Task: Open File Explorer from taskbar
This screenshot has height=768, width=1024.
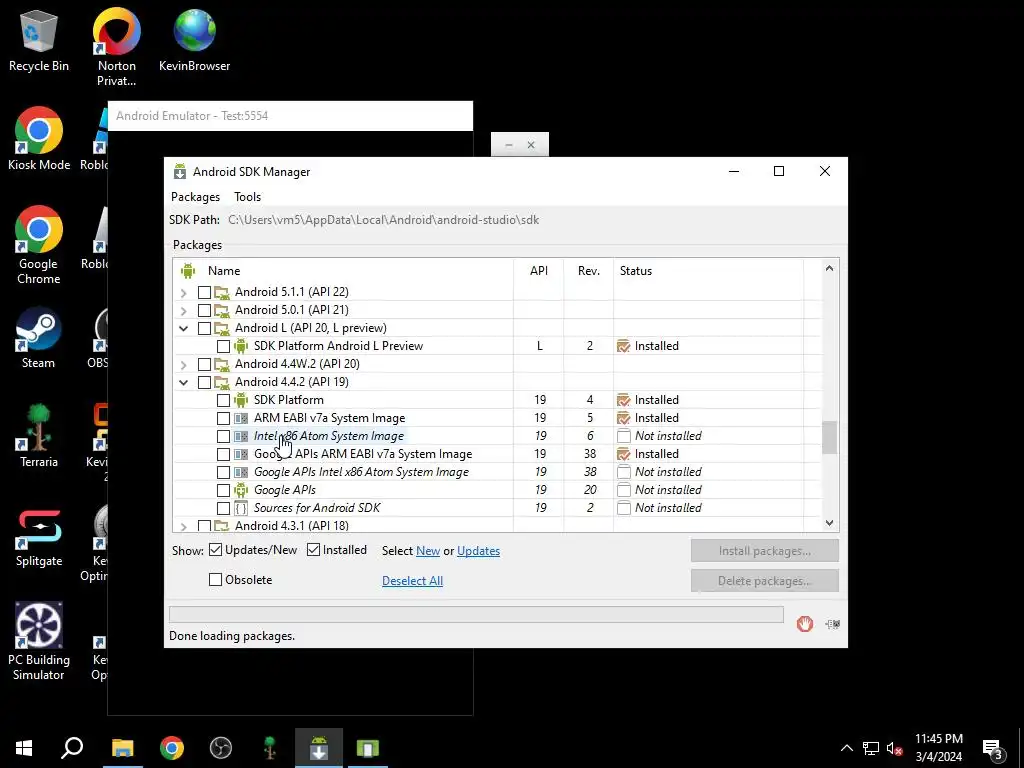Action: (122, 748)
